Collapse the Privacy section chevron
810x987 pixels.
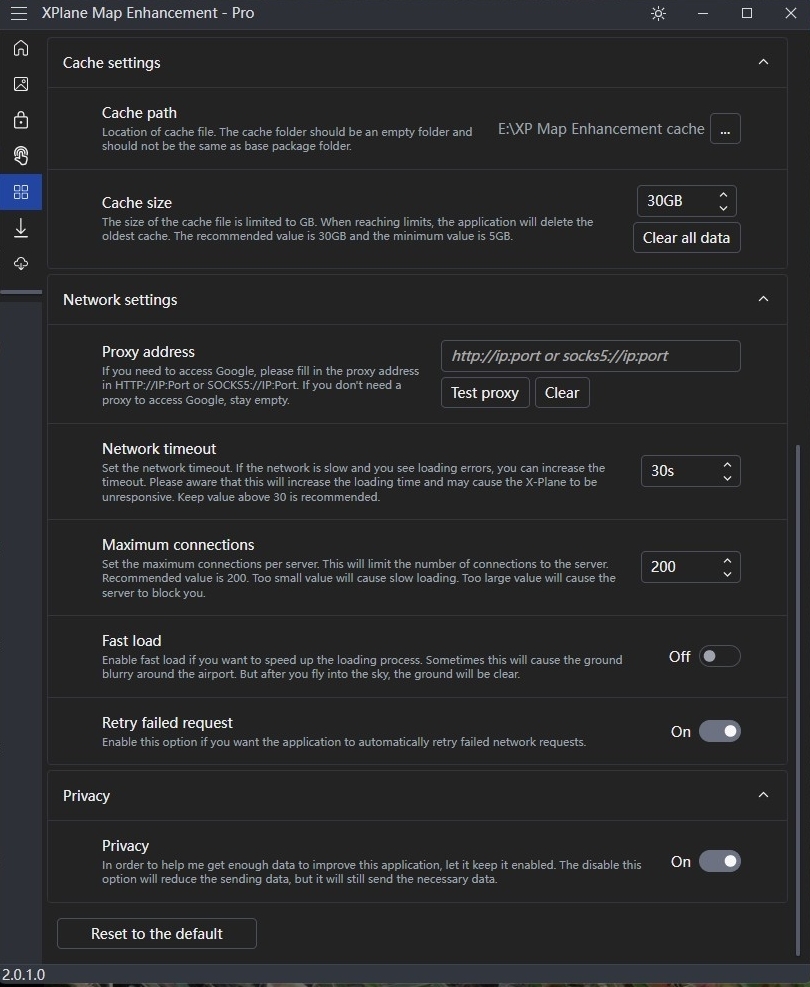[x=763, y=795]
